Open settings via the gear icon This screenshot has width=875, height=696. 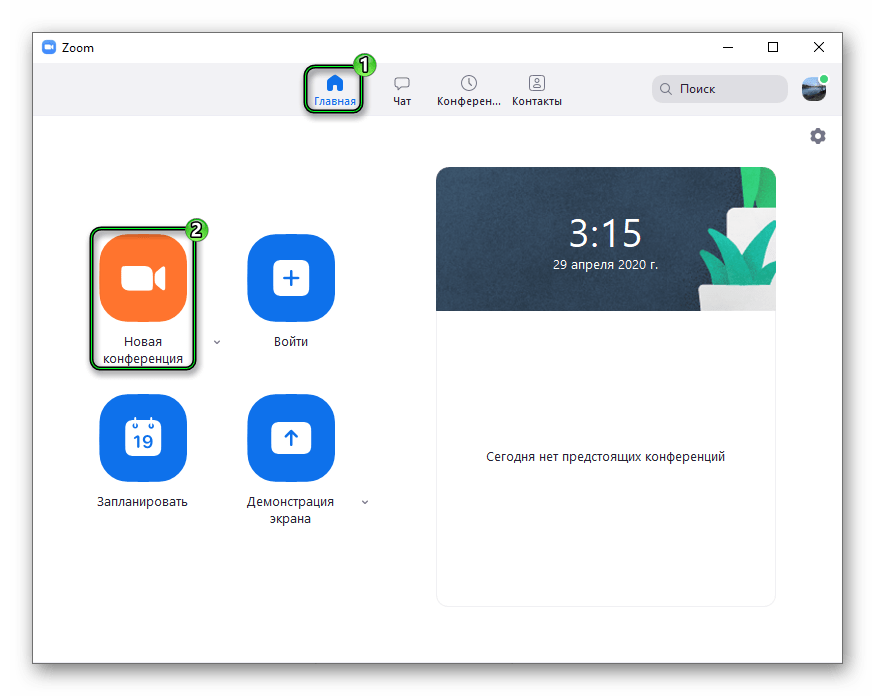tap(818, 136)
